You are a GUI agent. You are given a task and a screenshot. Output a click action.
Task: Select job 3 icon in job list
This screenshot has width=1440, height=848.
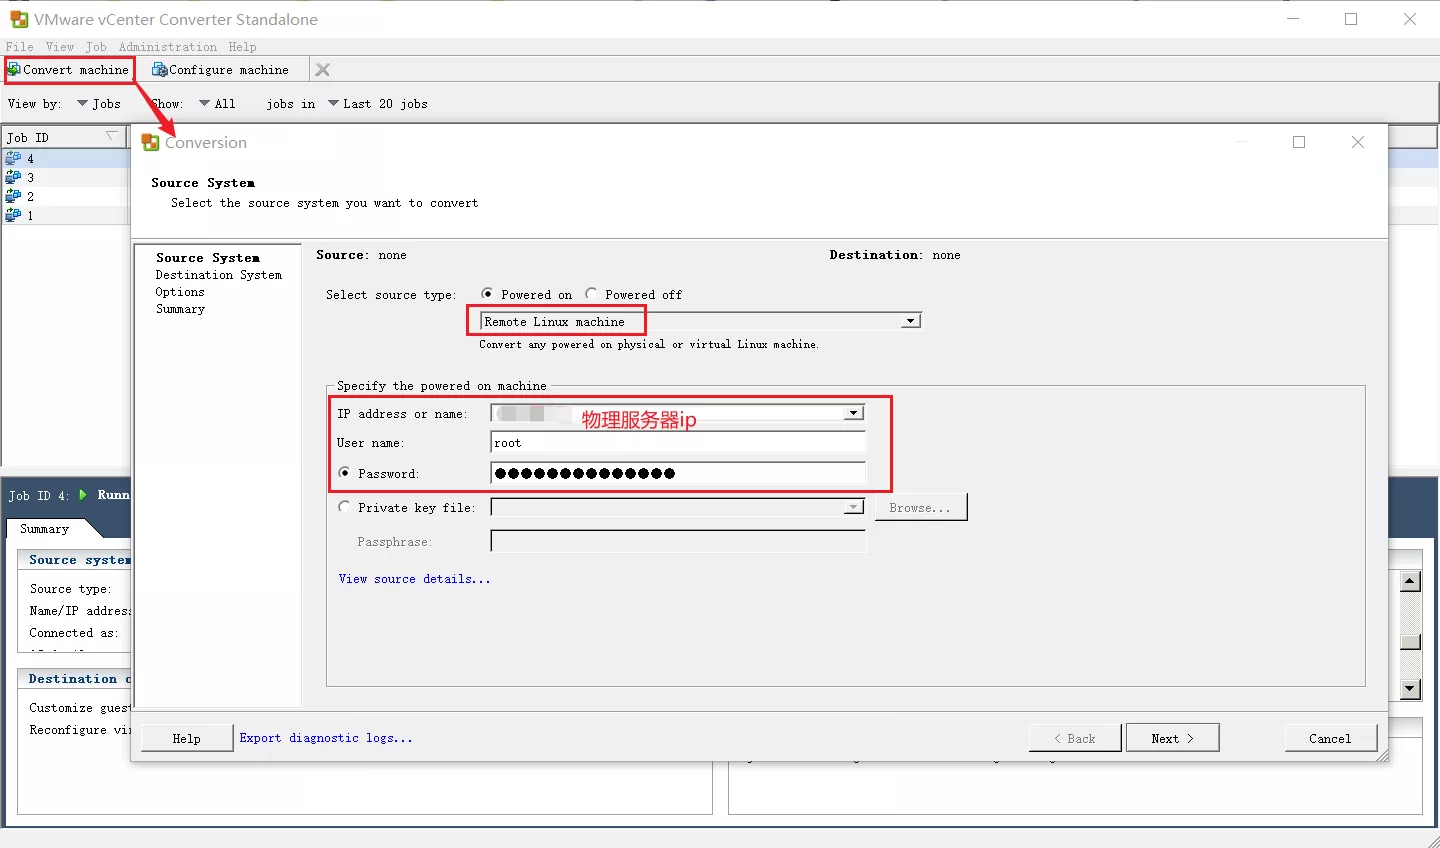(x=13, y=177)
